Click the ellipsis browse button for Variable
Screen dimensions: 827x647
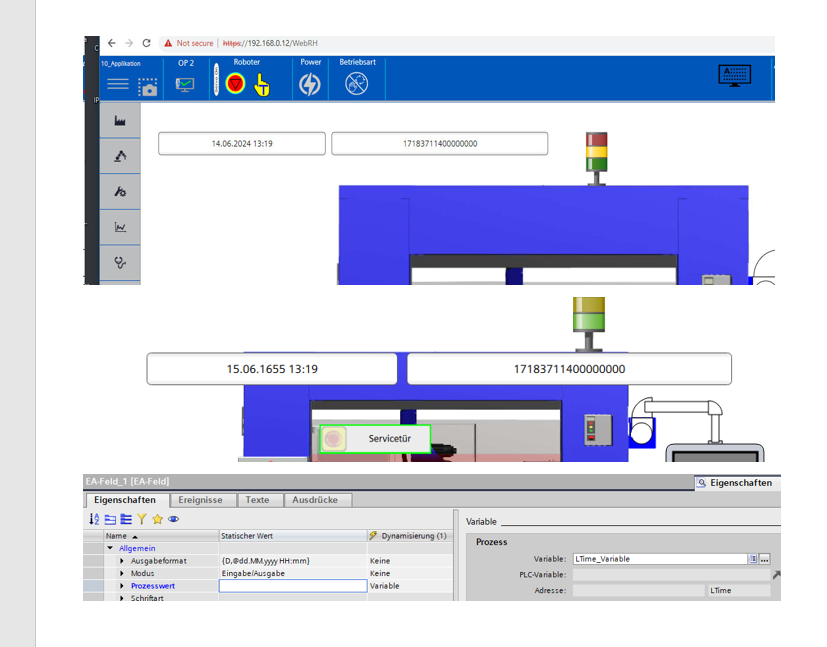tap(764, 559)
